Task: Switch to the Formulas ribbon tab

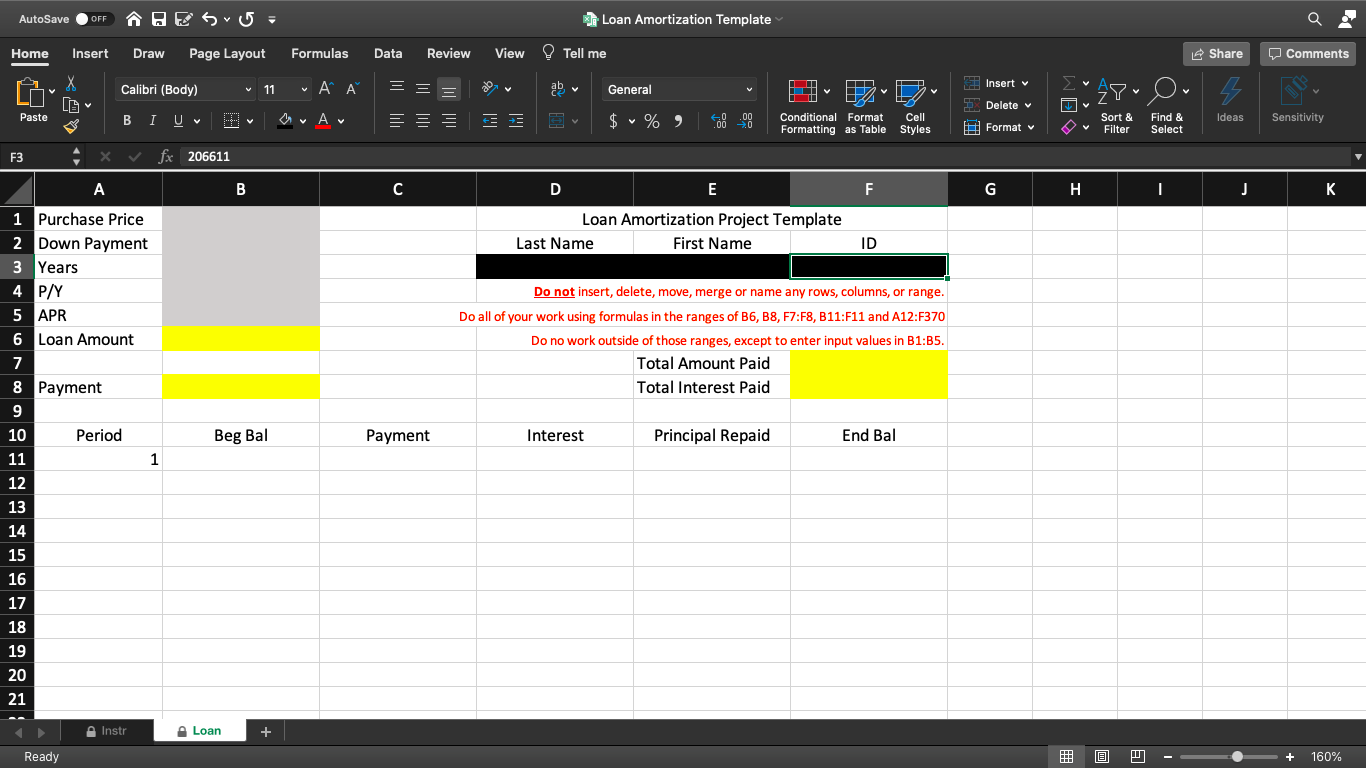Action: pyautogui.click(x=320, y=53)
